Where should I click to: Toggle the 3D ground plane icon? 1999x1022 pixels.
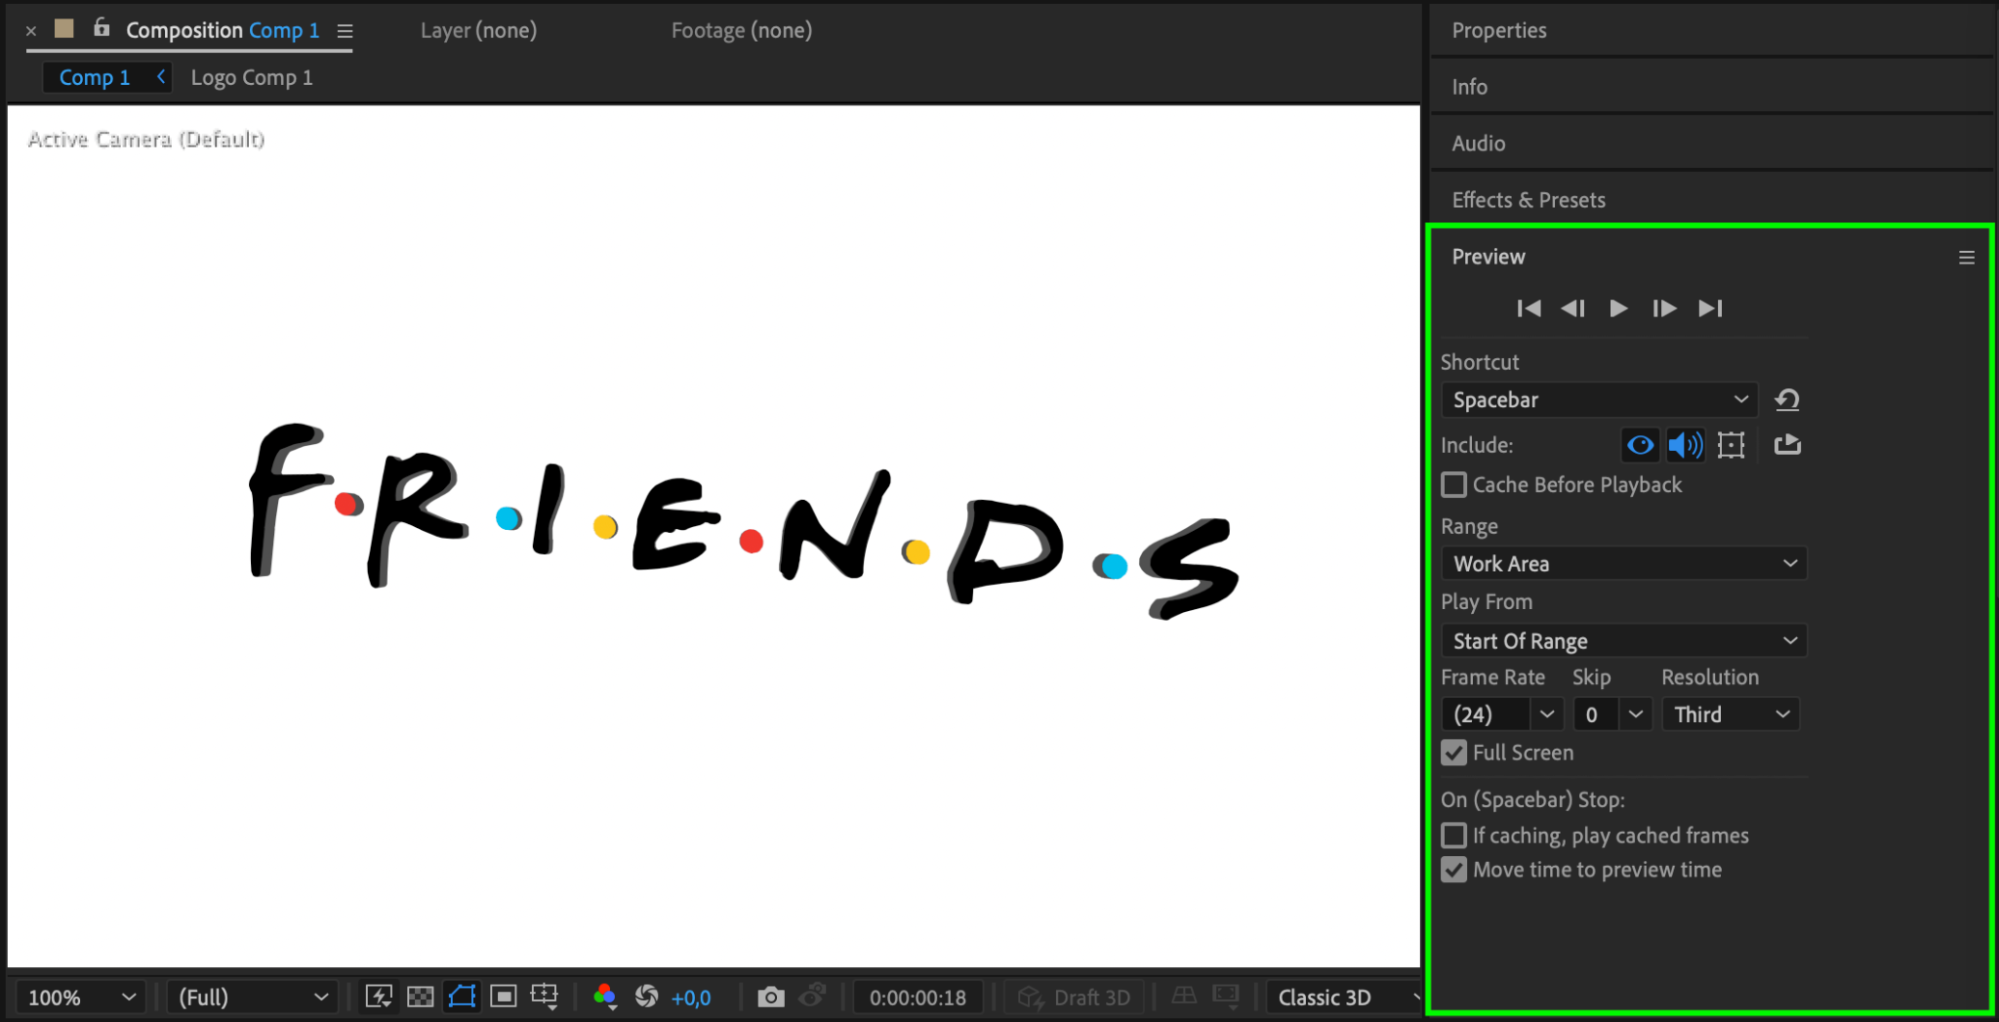click(1184, 996)
